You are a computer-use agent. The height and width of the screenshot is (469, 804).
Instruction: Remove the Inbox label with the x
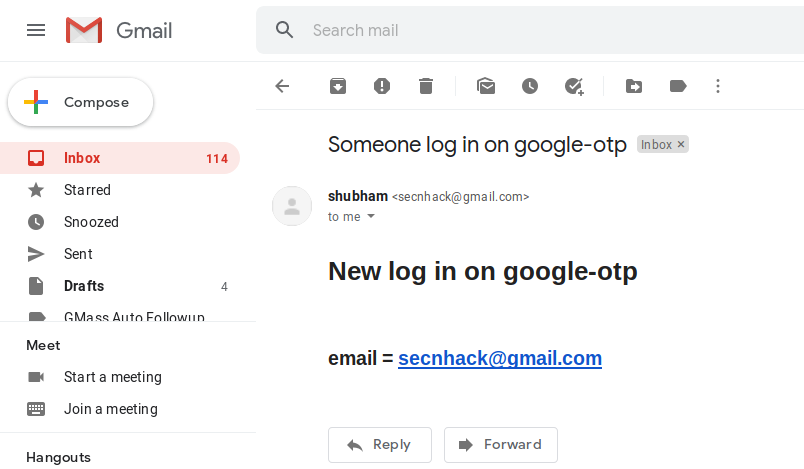tap(681, 145)
